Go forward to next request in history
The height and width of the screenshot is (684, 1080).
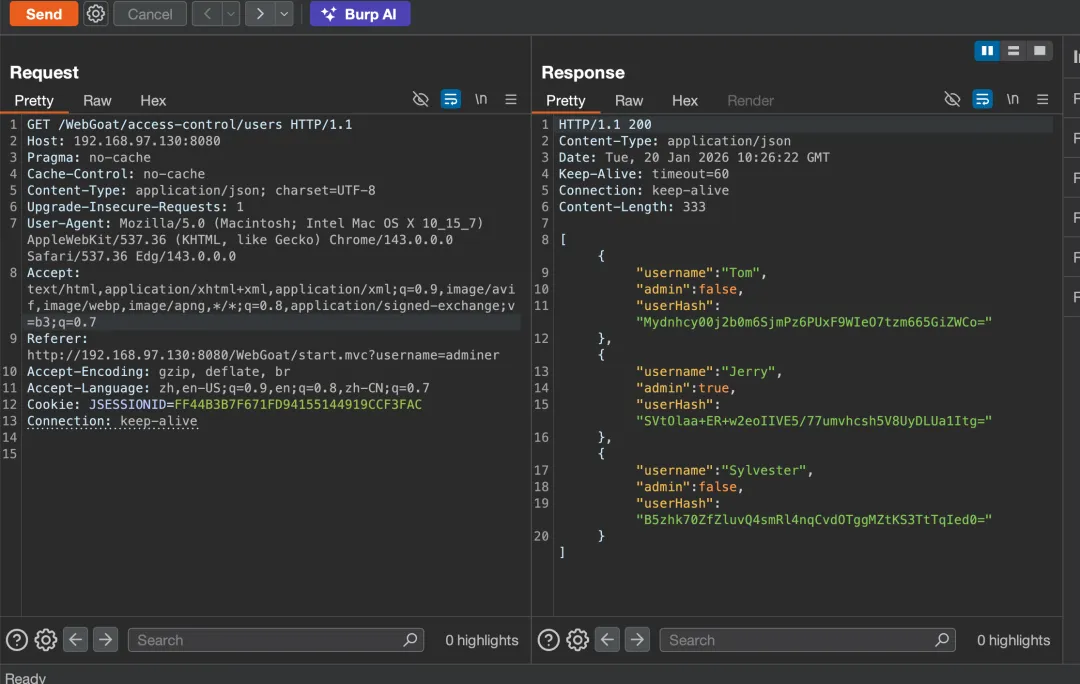point(260,14)
